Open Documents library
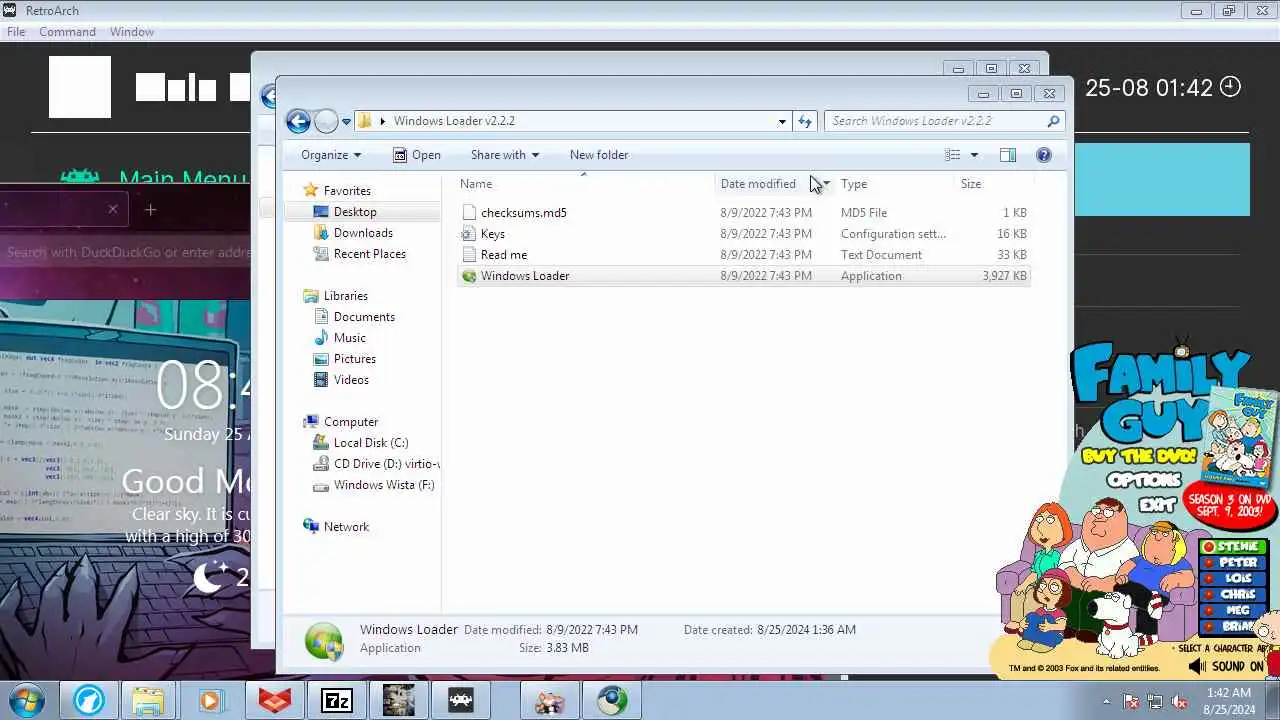The width and height of the screenshot is (1280, 720). tap(364, 317)
